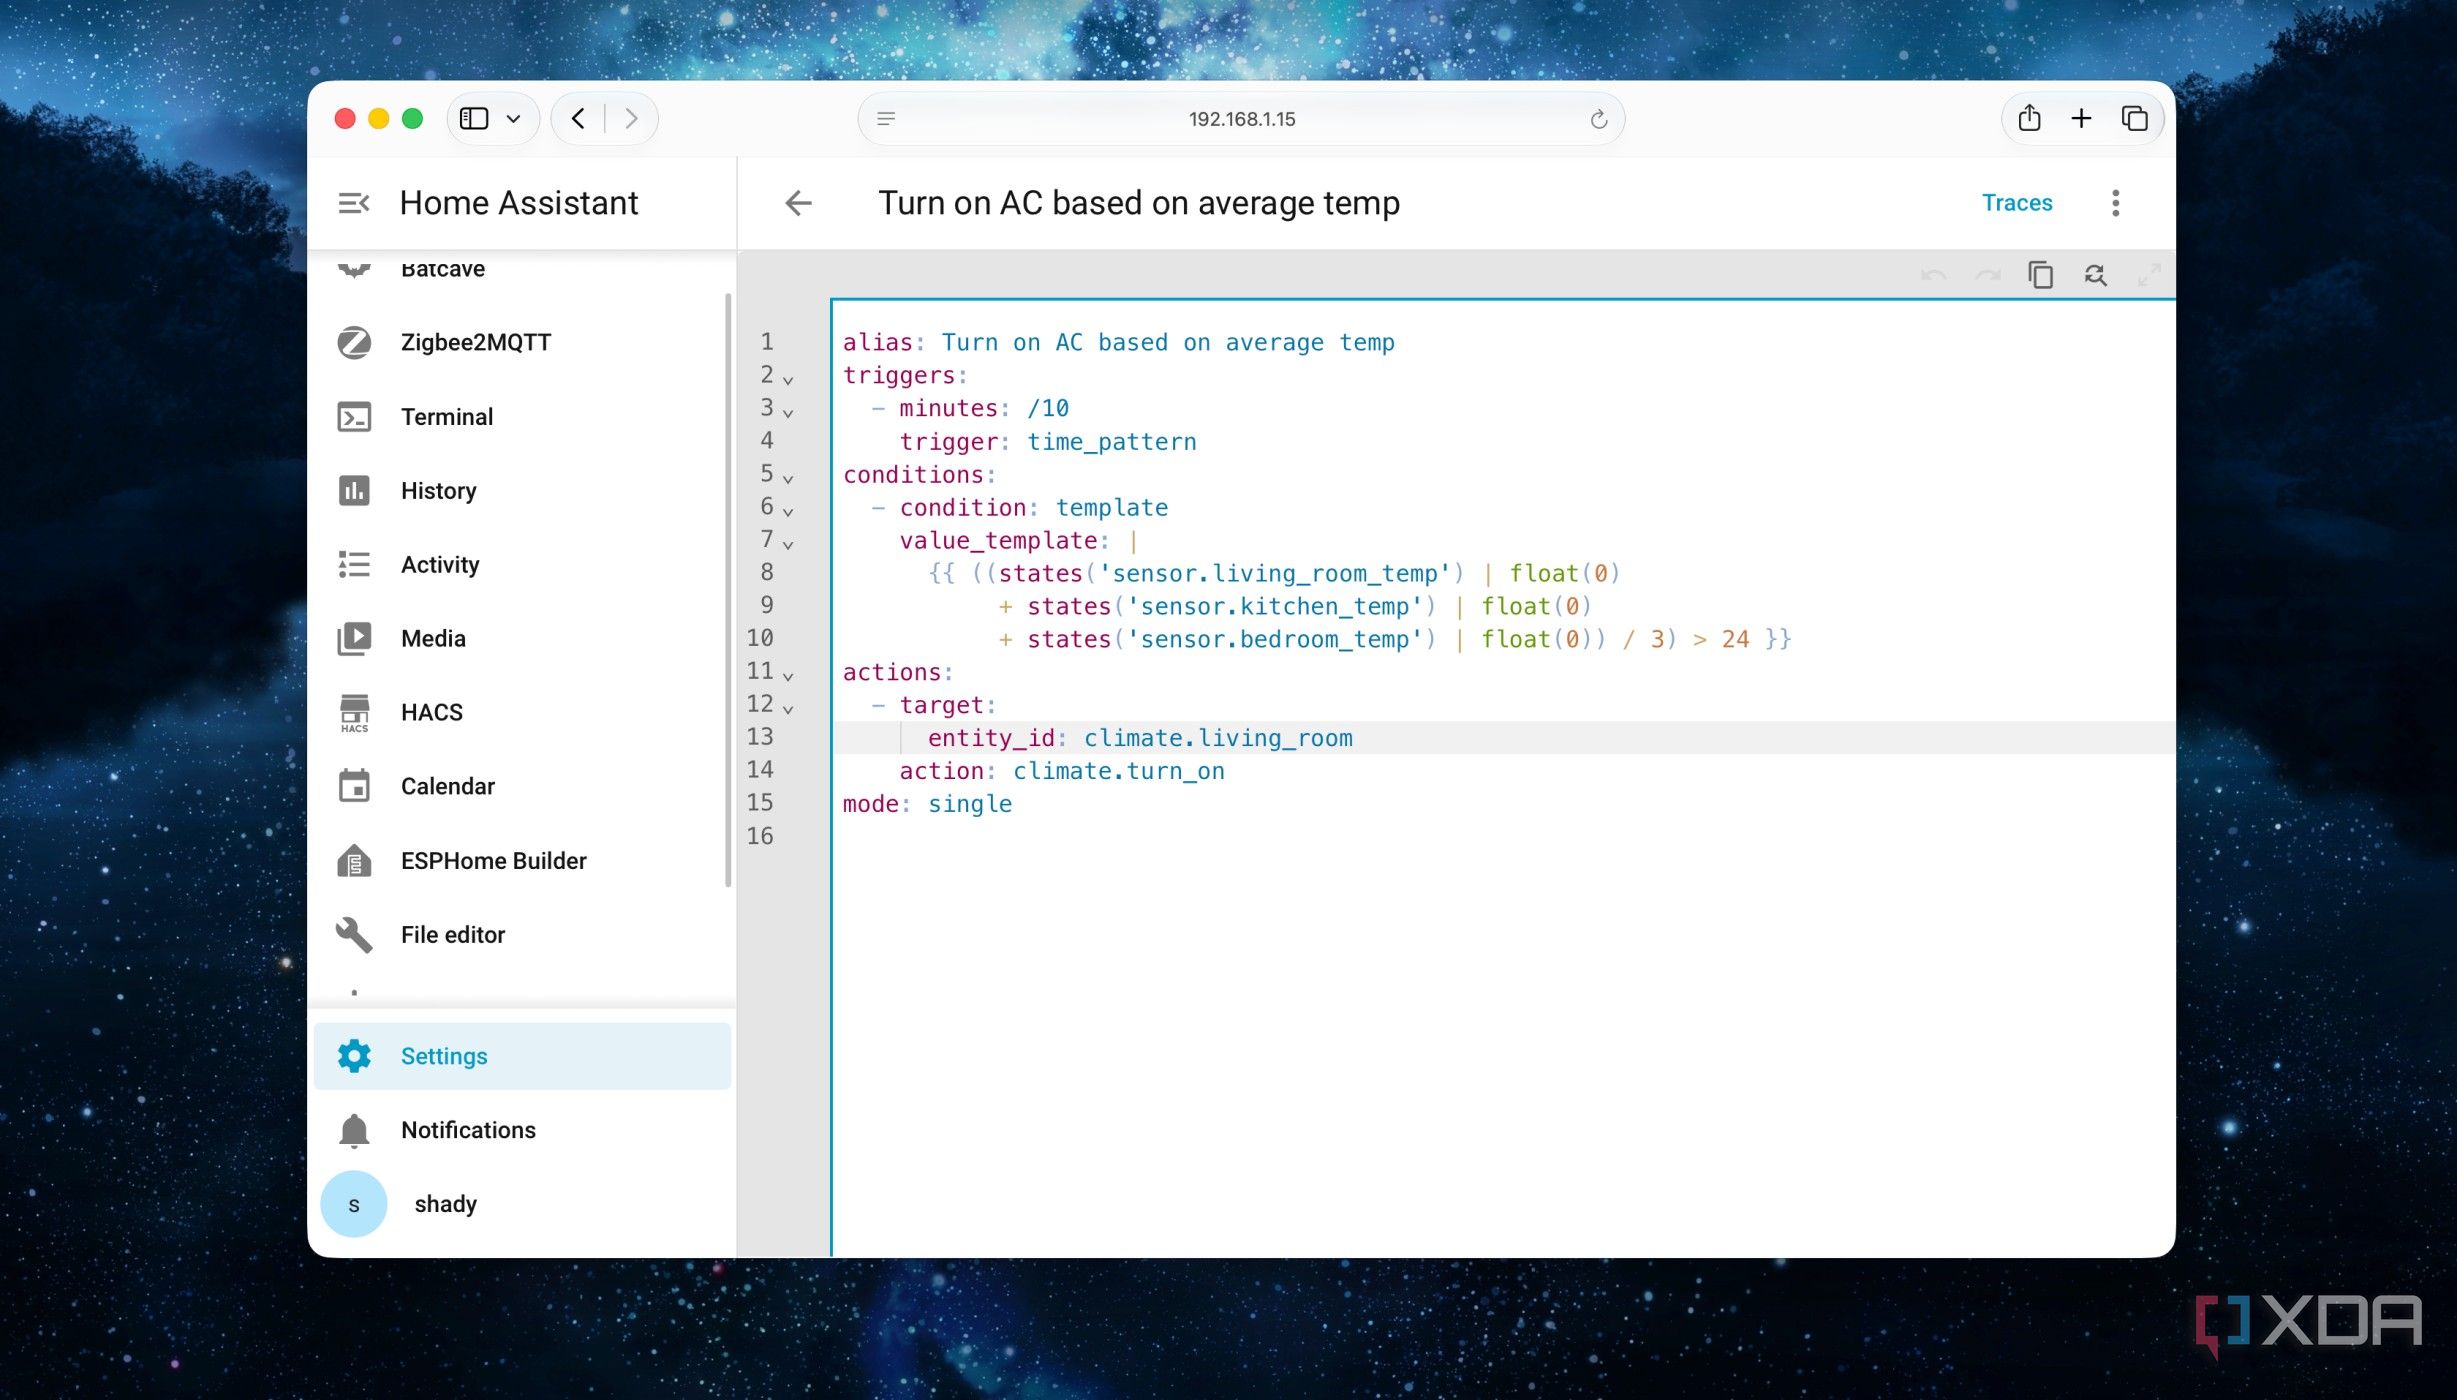Collapse the target block on line 12

pos(788,709)
